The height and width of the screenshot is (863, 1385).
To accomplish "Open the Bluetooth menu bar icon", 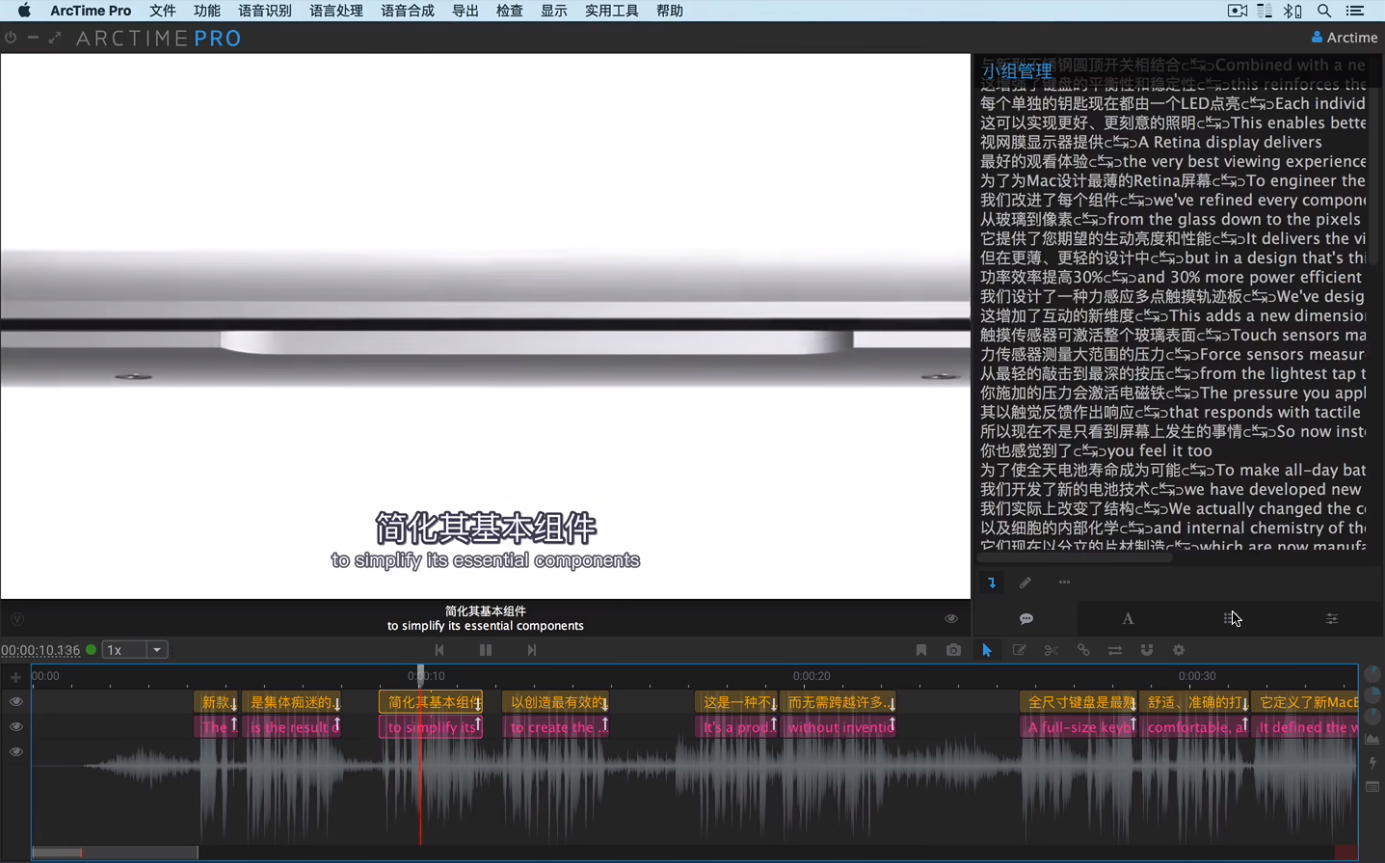I will click(1293, 11).
